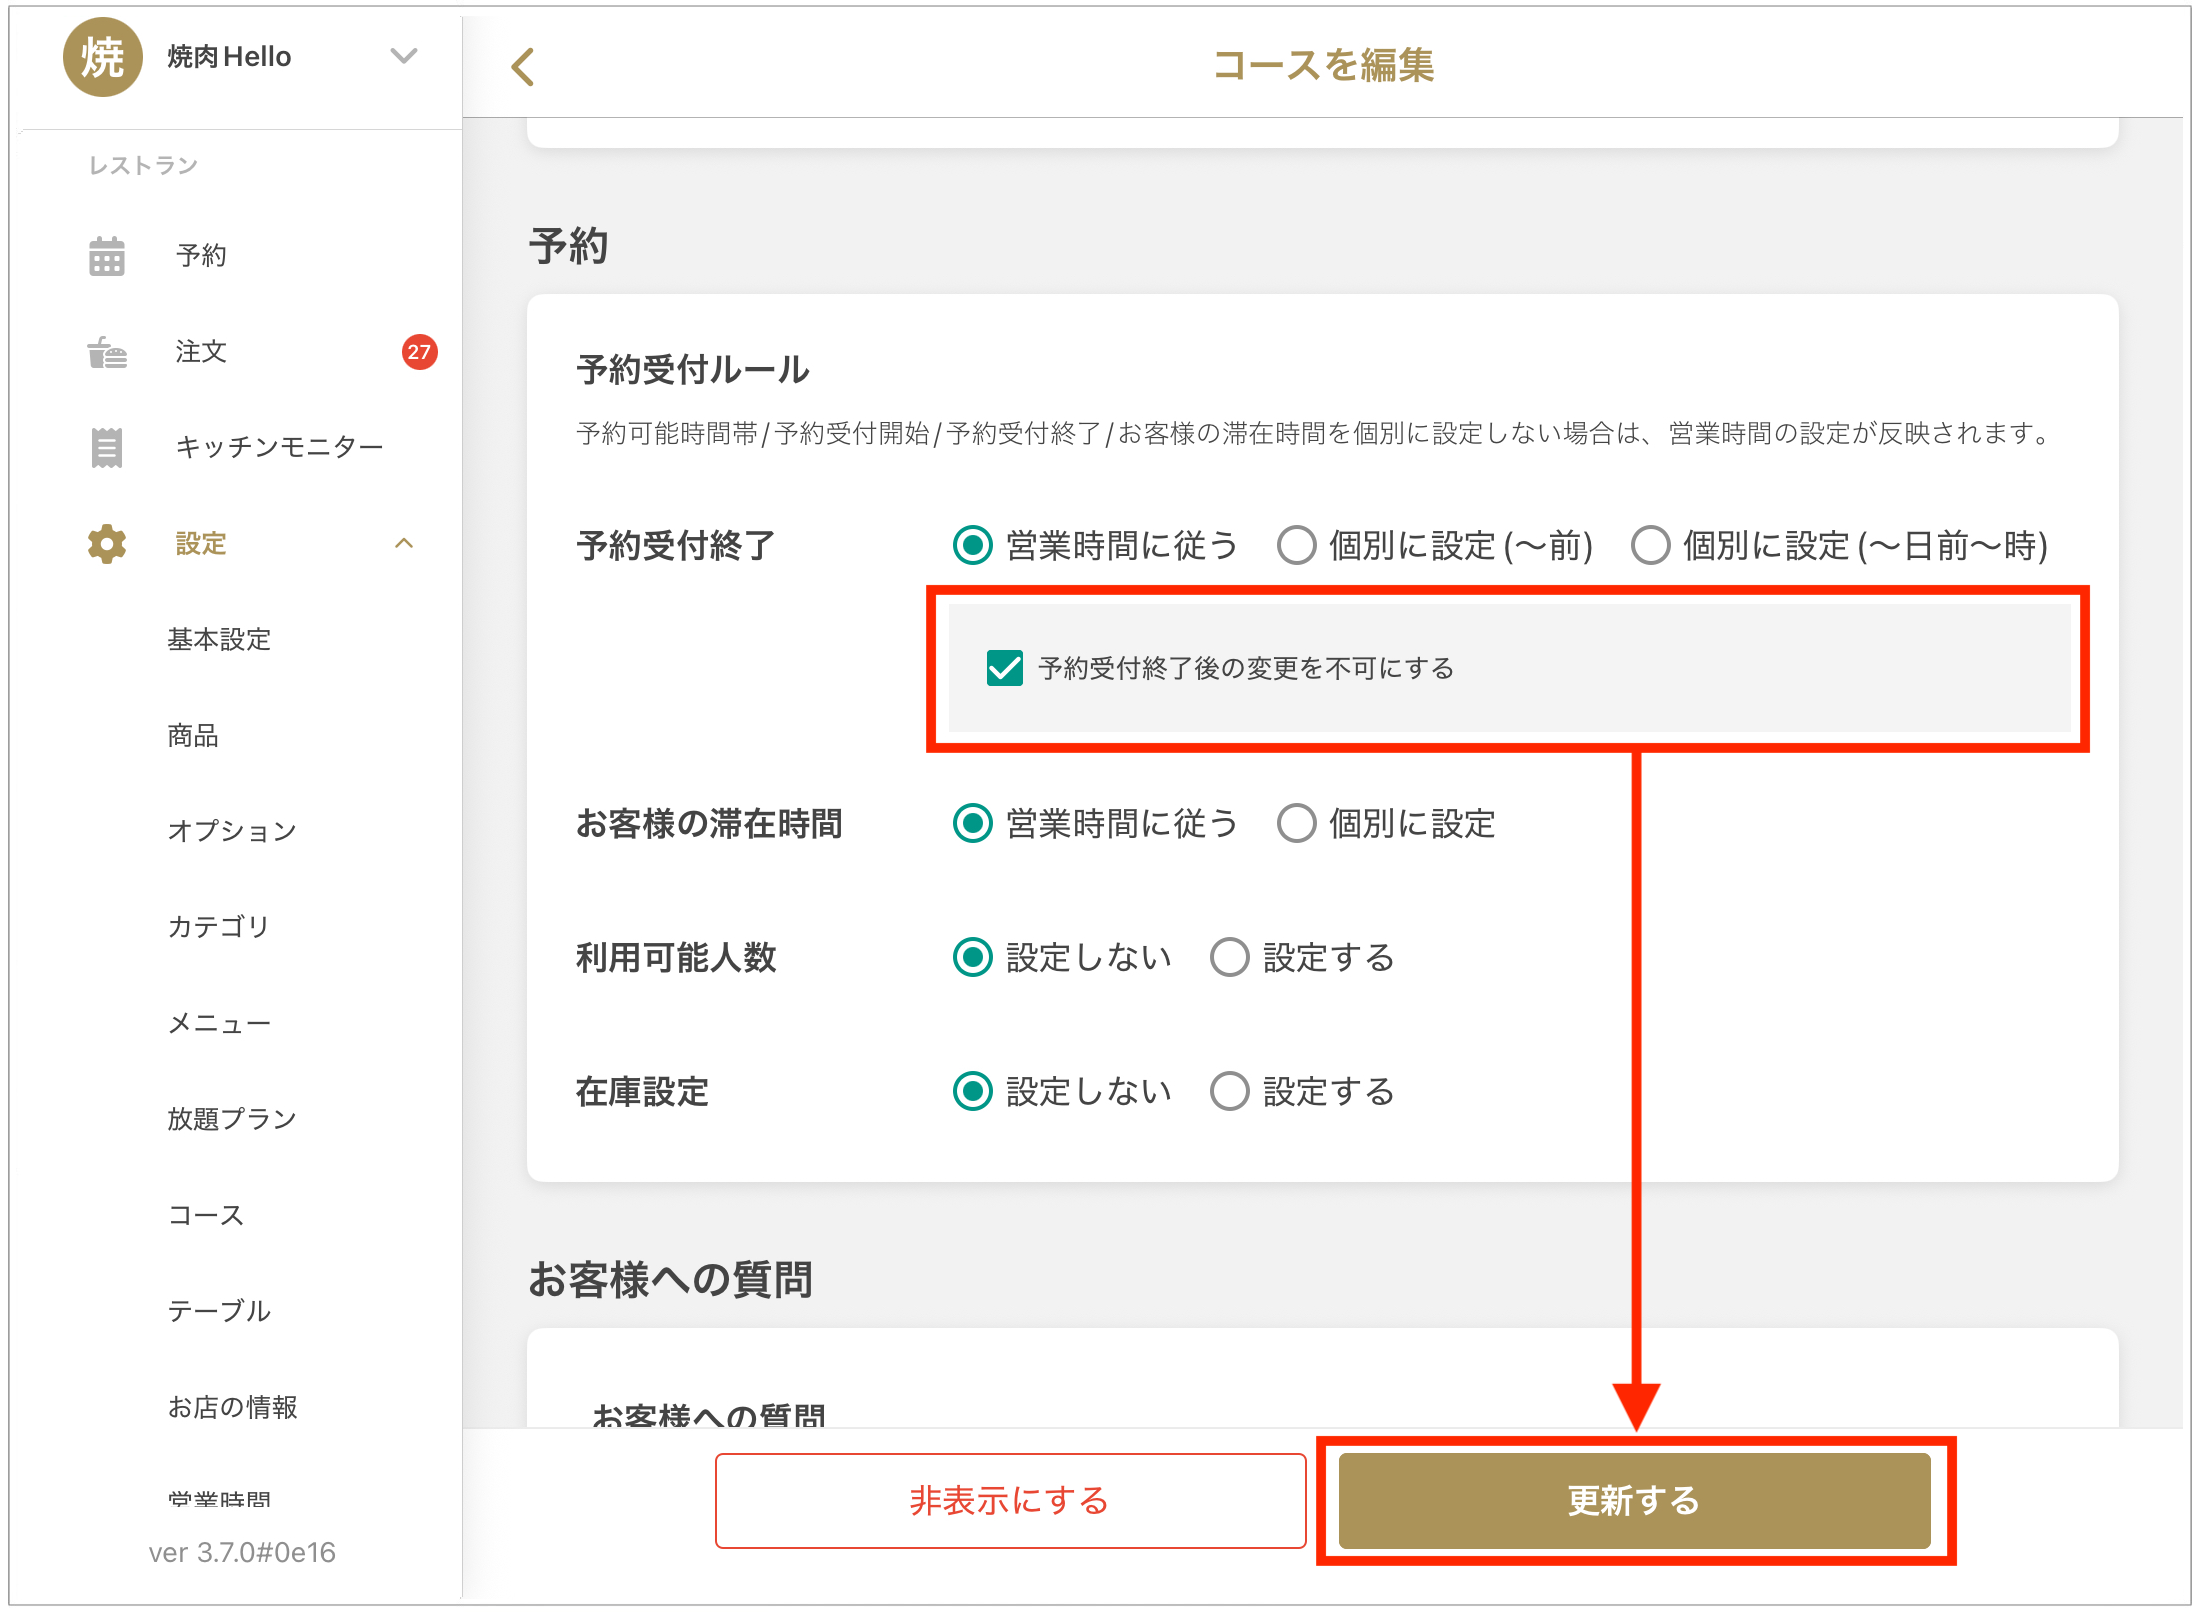2198x1612 pixels.
Task: Open the コース settings menu item
Action: pyautogui.click(x=206, y=1215)
